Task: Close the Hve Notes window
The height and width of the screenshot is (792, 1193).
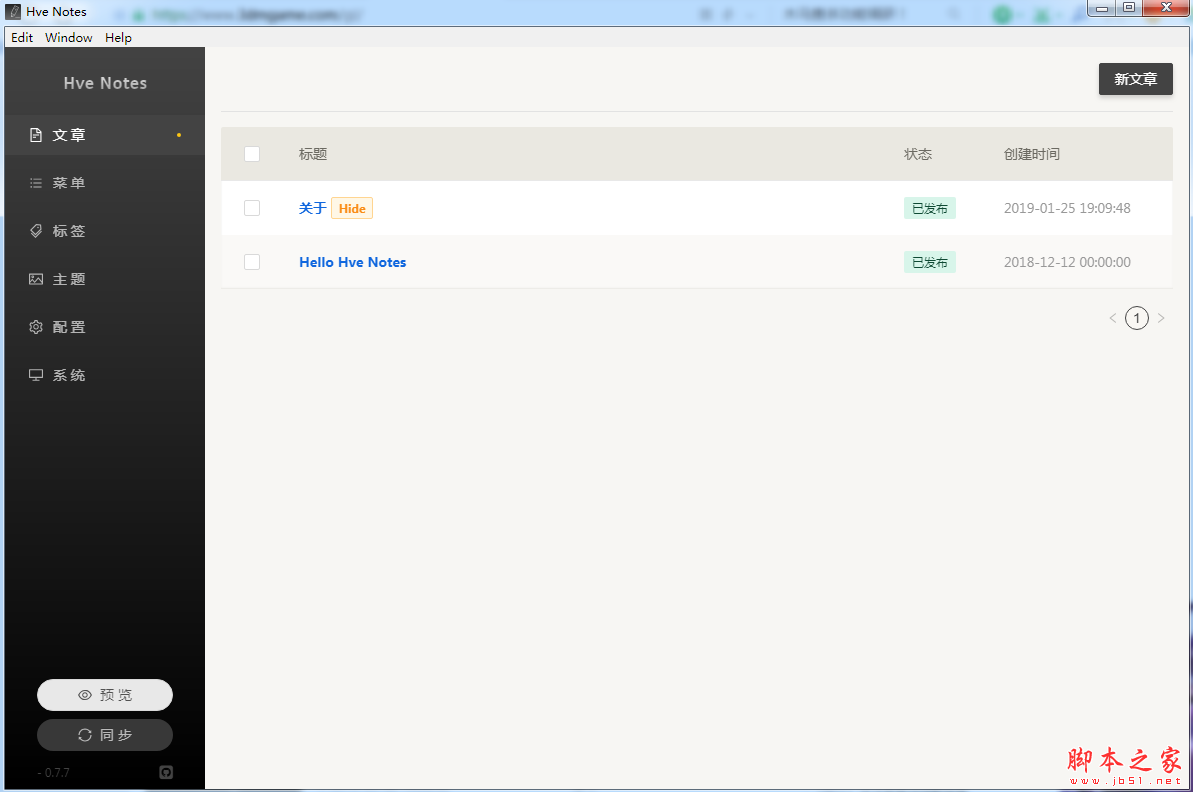Action: pyautogui.click(x=1166, y=8)
